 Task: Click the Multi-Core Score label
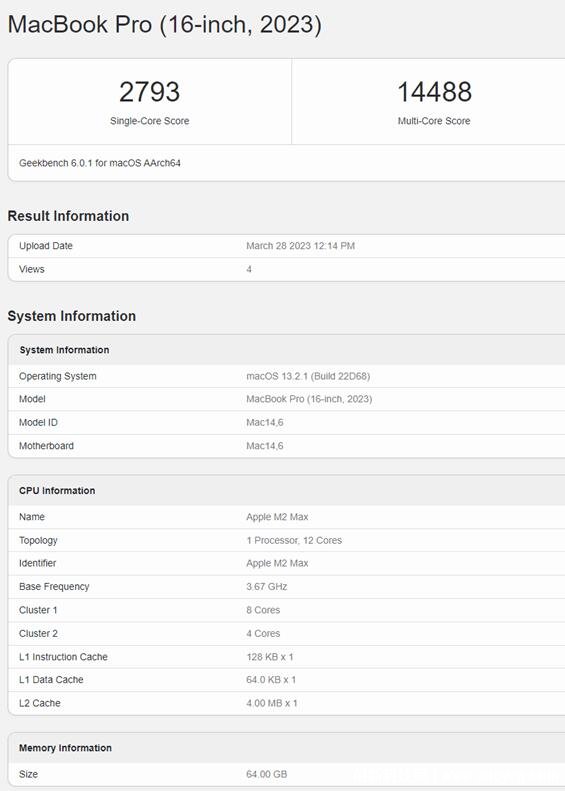pyautogui.click(x=434, y=121)
